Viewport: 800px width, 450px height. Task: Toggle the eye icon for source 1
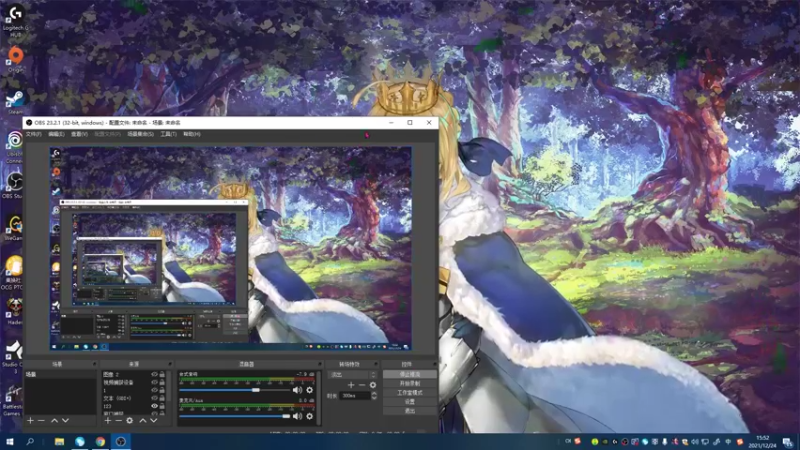pos(154,390)
